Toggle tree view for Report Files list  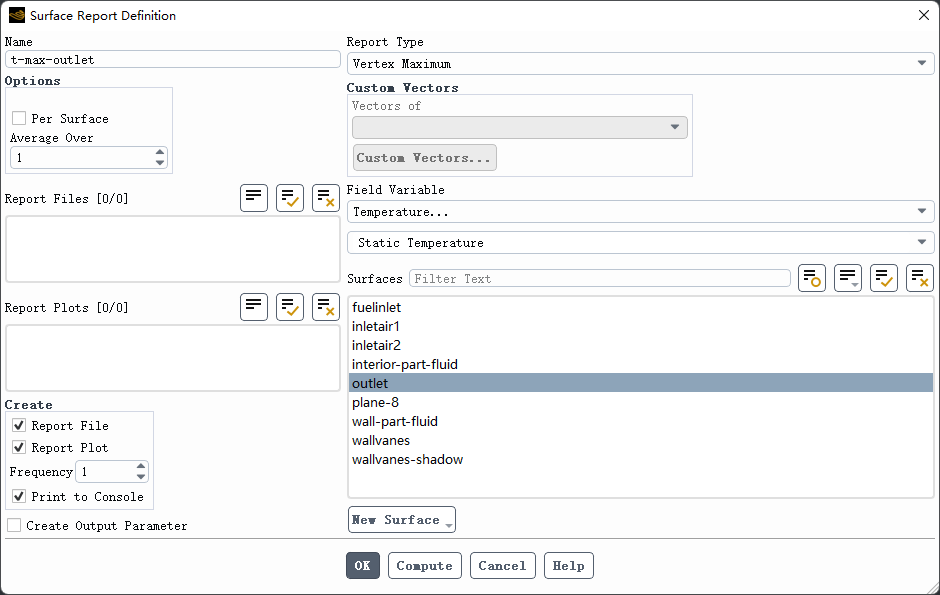pos(254,198)
